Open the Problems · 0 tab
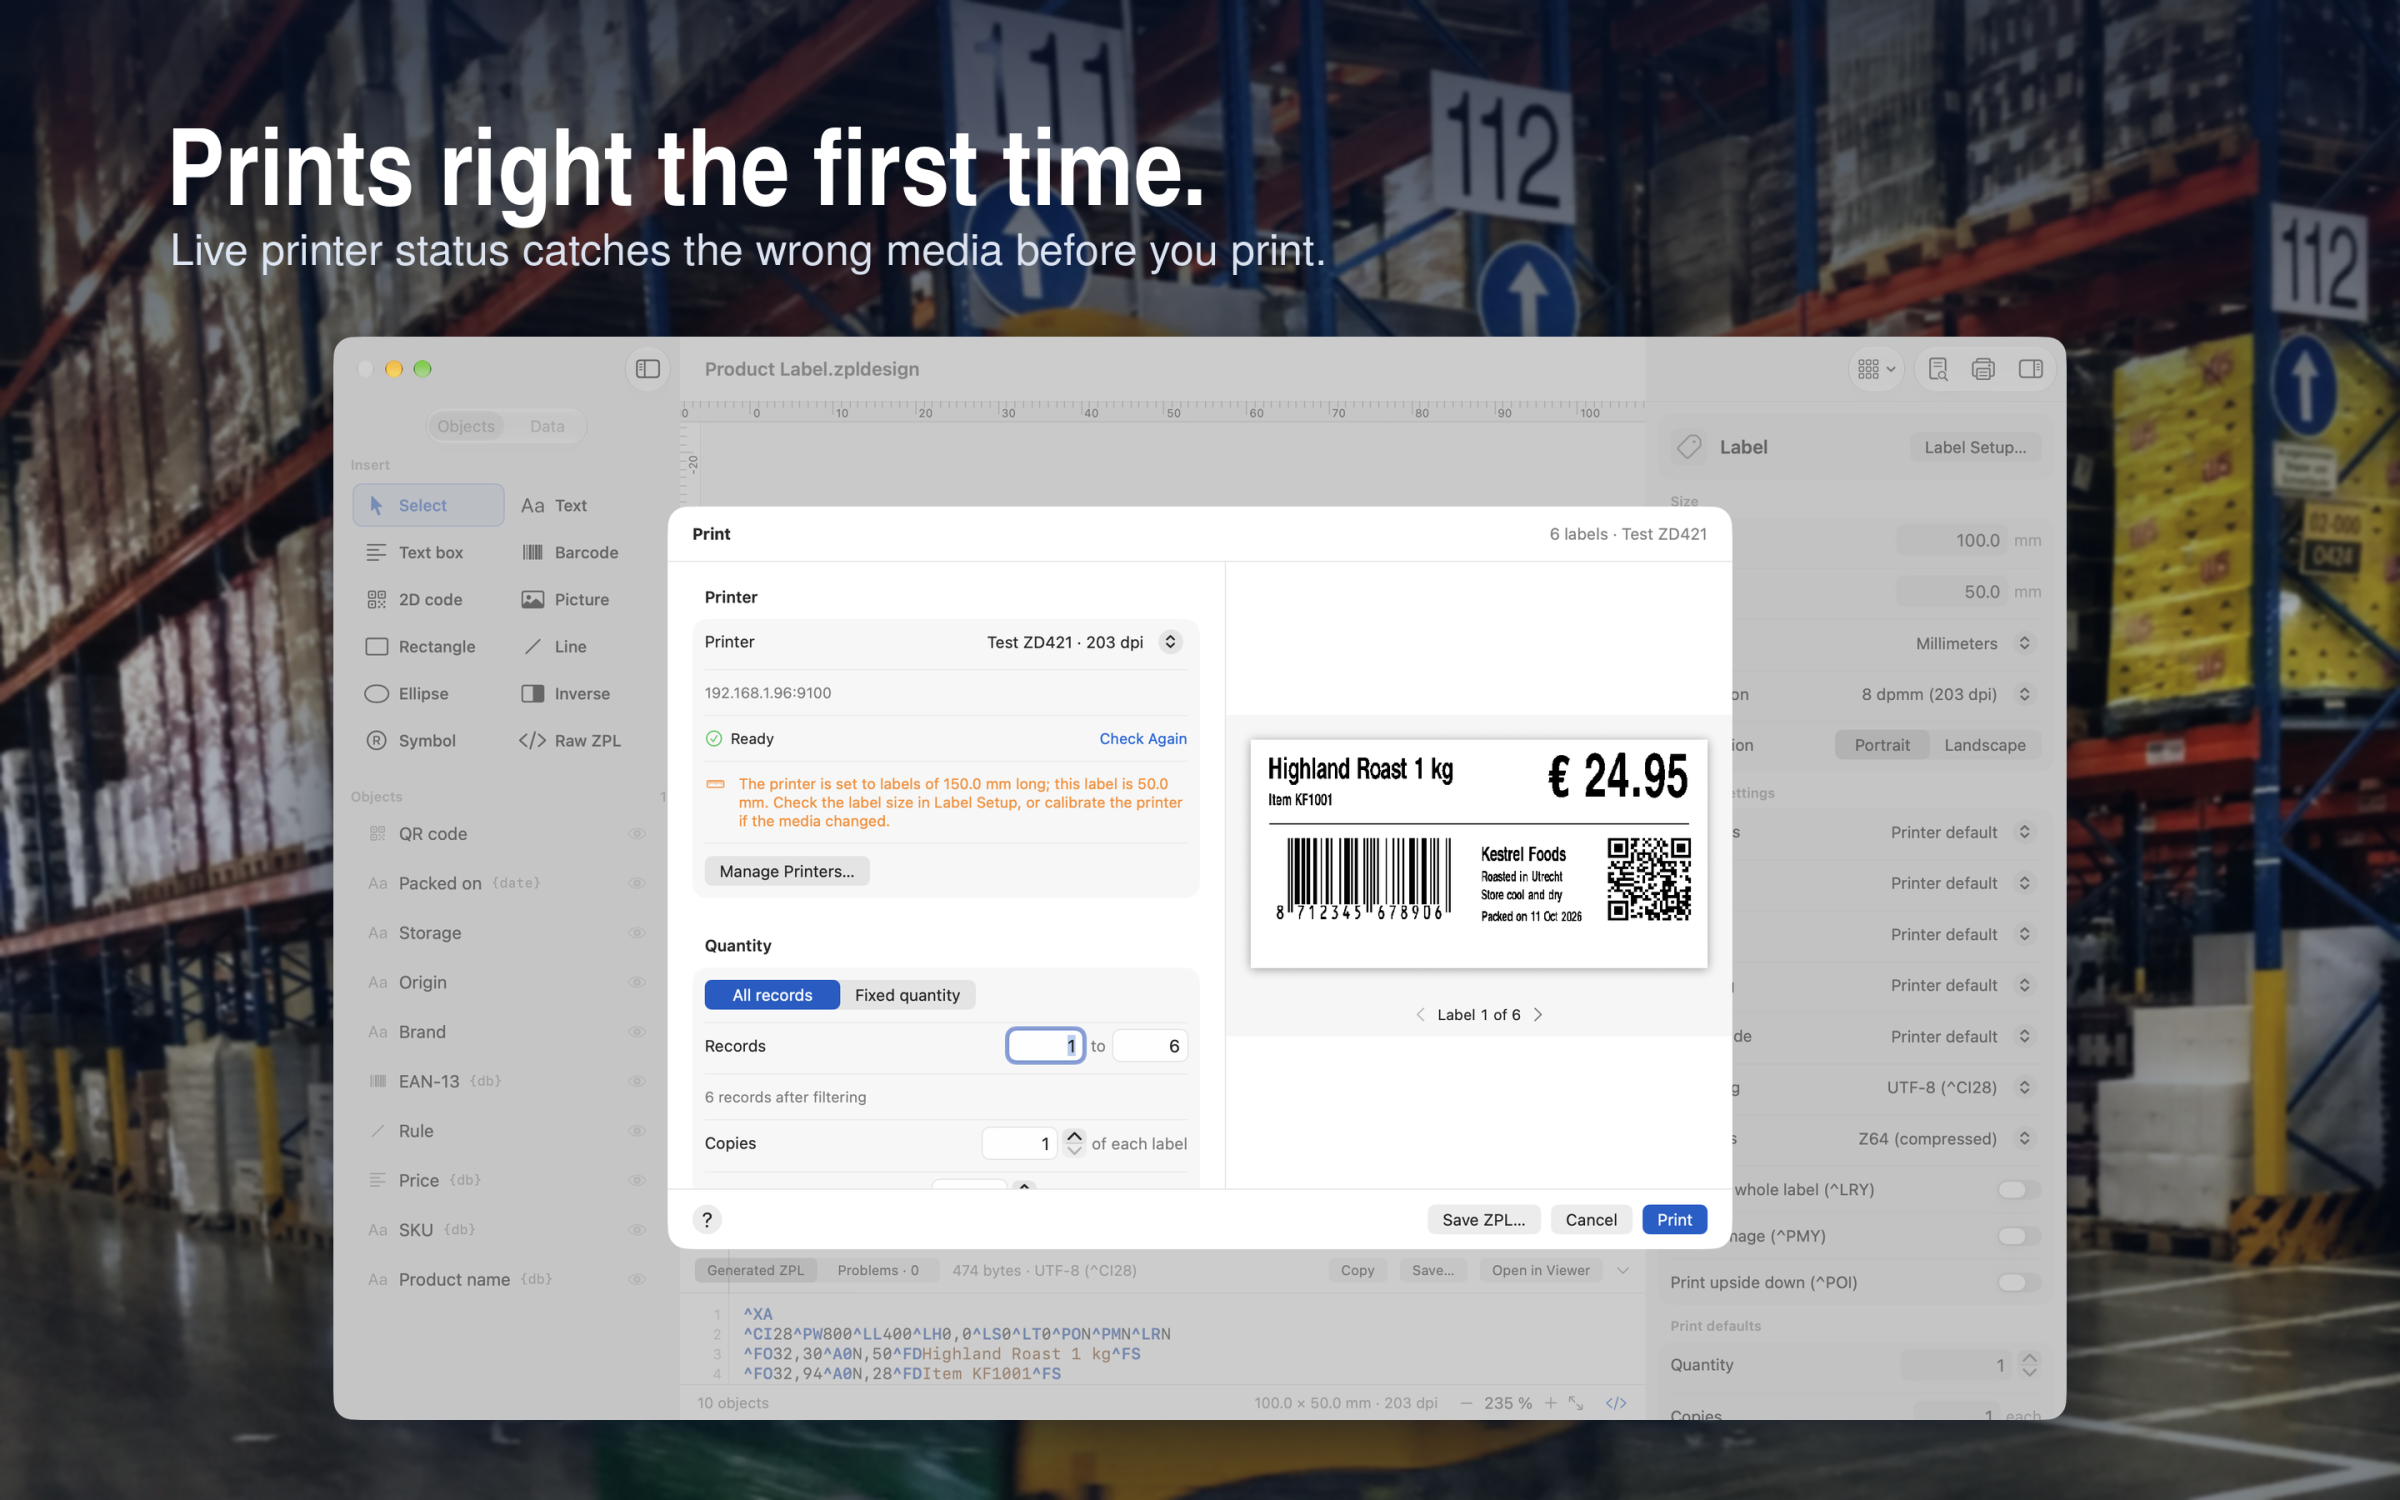 [x=878, y=1270]
